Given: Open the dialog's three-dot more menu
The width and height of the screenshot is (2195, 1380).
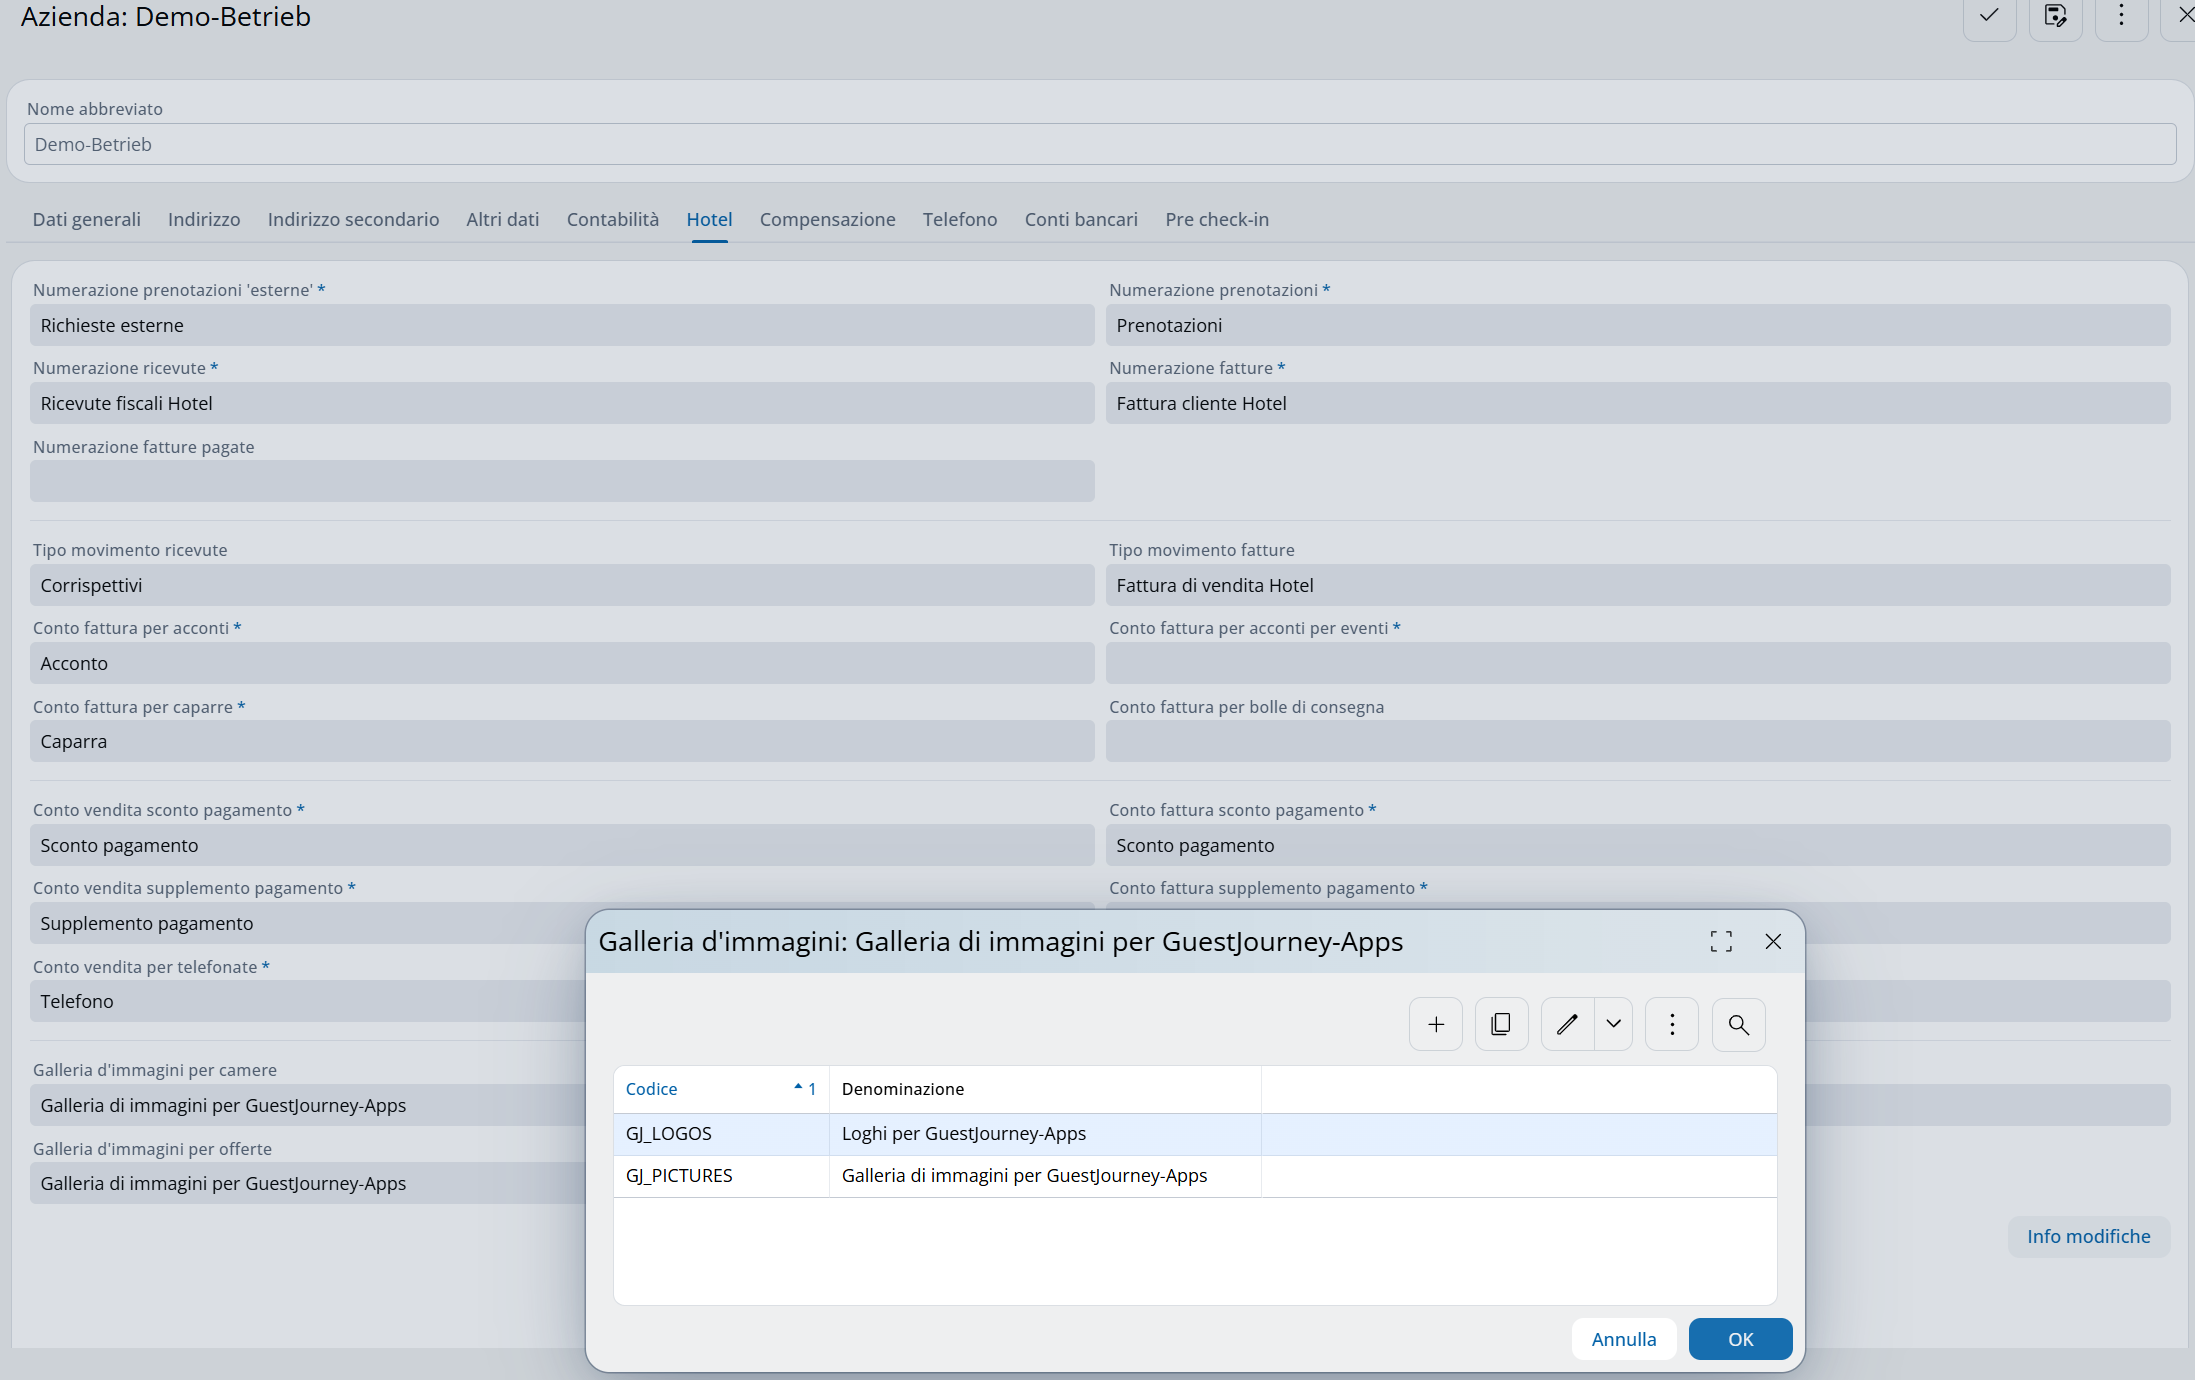Looking at the screenshot, I should tap(1671, 1024).
